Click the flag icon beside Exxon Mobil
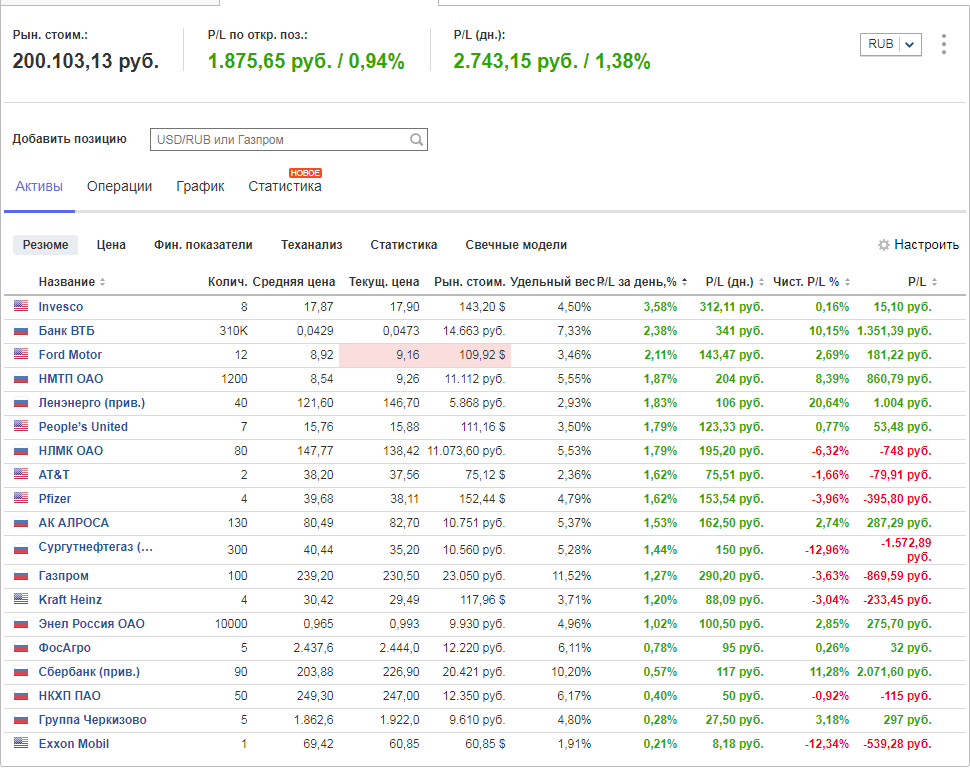Viewport: 970px width, 769px height. tap(21, 743)
